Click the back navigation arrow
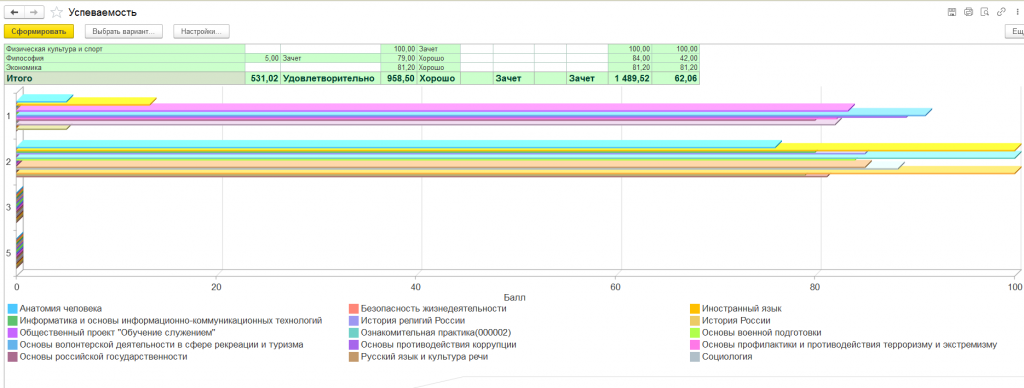 [x=14, y=12]
